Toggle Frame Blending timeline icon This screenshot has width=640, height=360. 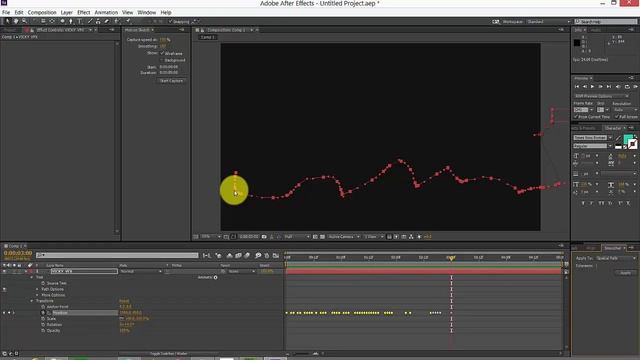pyautogui.click(x=238, y=256)
